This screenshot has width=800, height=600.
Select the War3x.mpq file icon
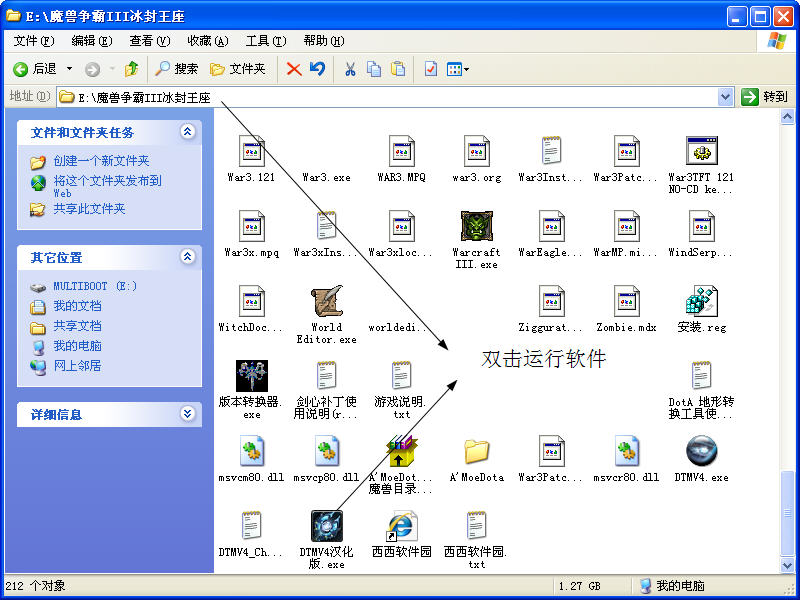point(252,226)
